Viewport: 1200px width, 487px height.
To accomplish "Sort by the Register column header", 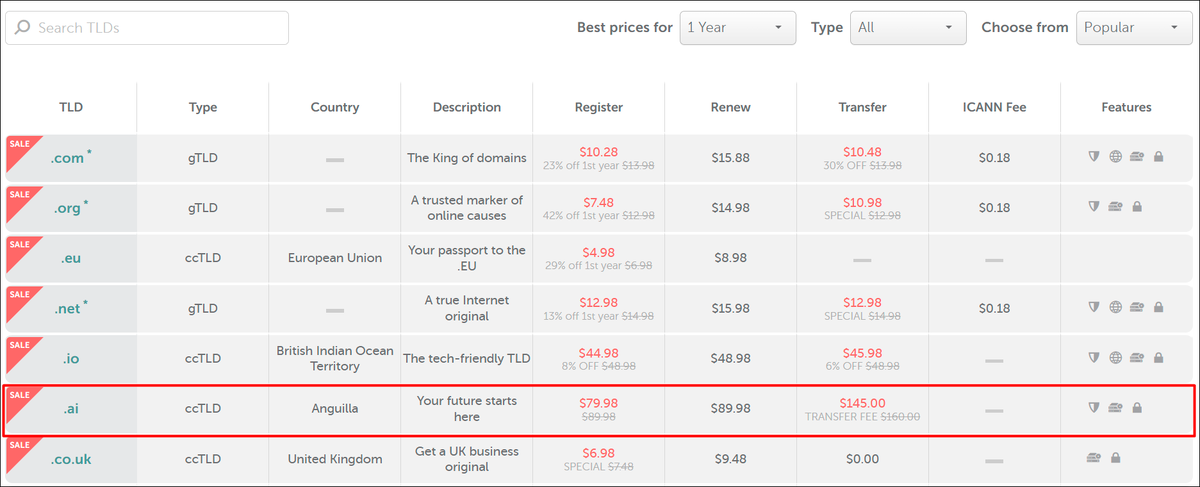I will [598, 107].
